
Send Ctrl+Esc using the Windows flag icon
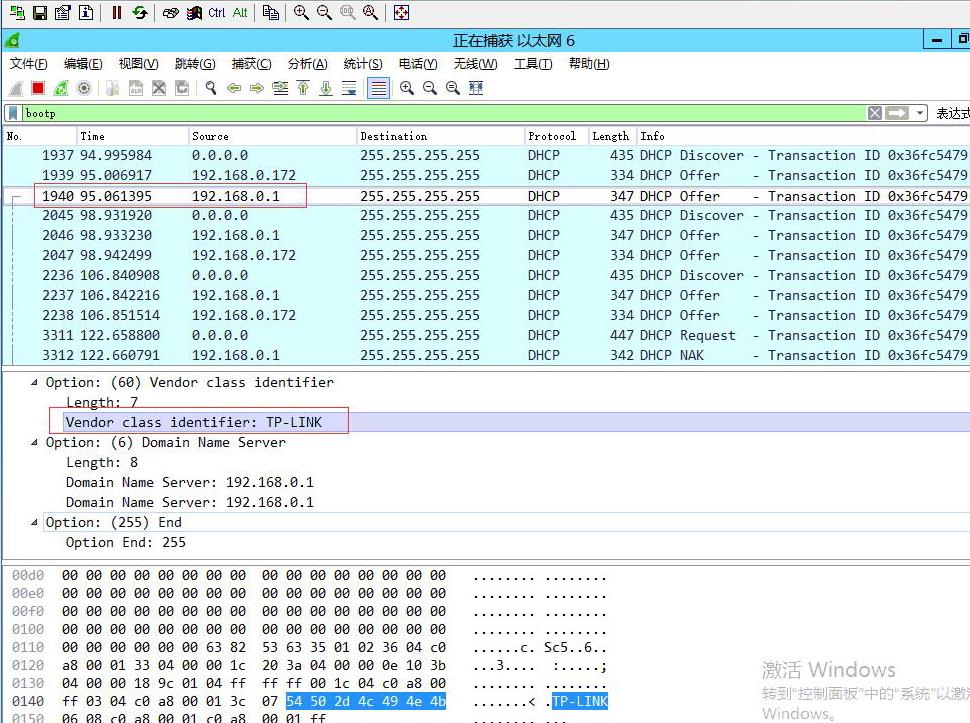(194, 12)
